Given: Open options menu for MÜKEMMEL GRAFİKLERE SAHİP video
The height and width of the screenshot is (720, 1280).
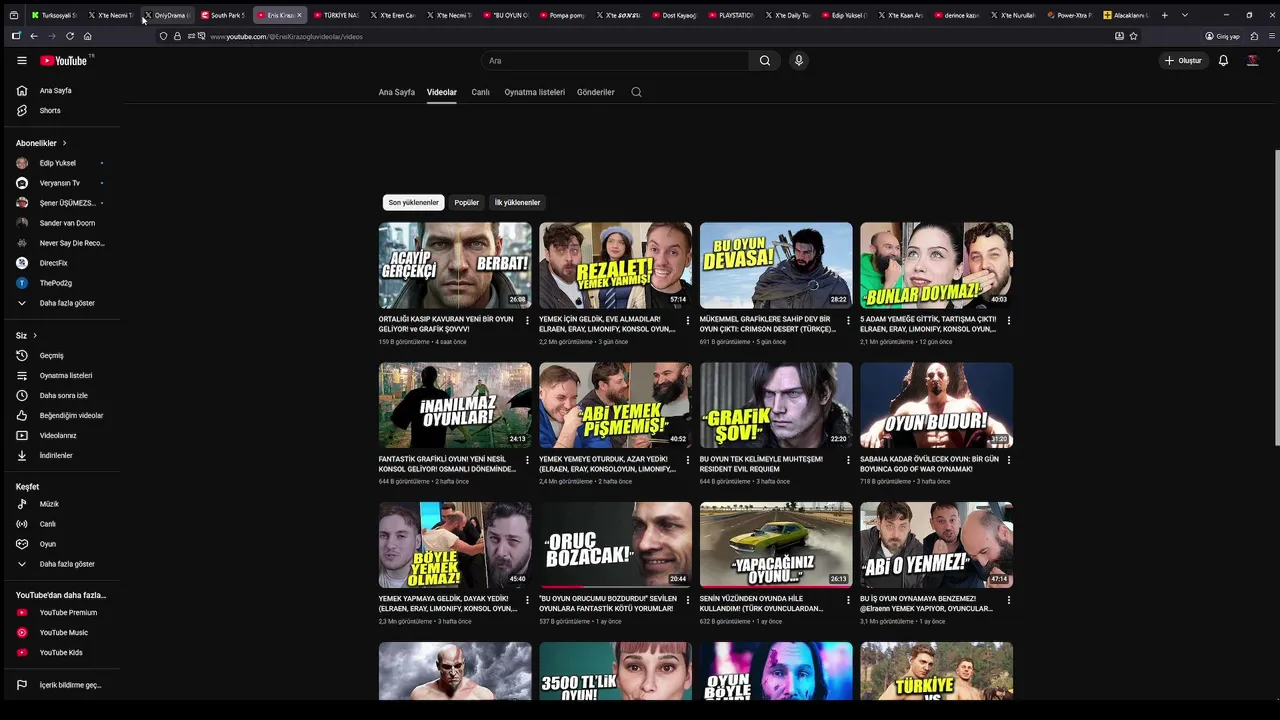Looking at the screenshot, I should (x=848, y=321).
